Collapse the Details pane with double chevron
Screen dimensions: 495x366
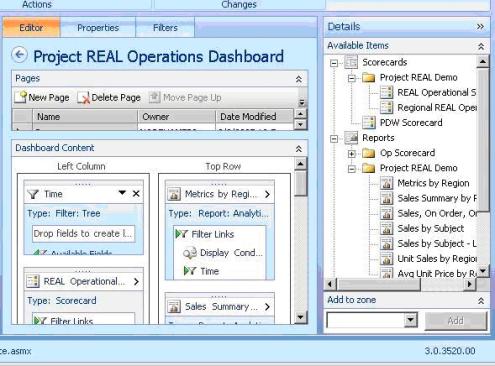pyautogui.click(x=480, y=26)
